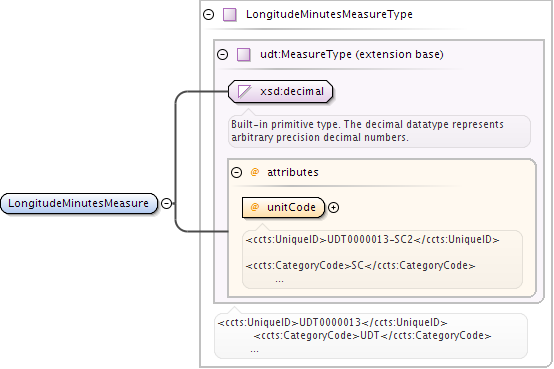
Task: Click the @ icon in unitCode
Action: coord(254,207)
